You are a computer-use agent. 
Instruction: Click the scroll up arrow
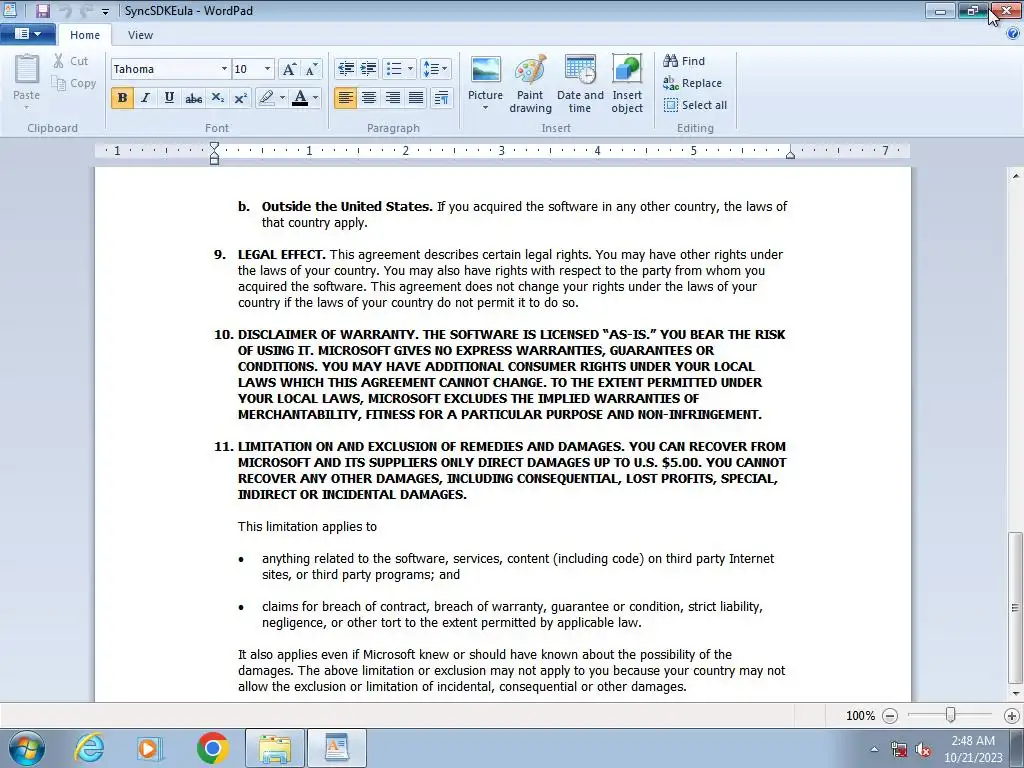1015,176
